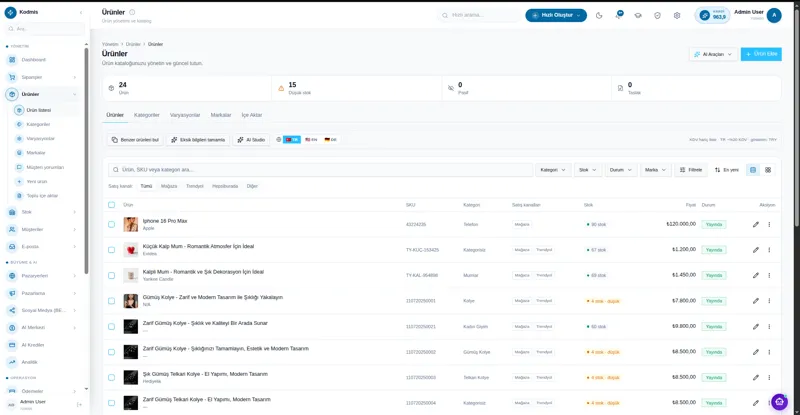Open the Stok filter dropdown
Viewport: 800px width, 415px height.
587,170
